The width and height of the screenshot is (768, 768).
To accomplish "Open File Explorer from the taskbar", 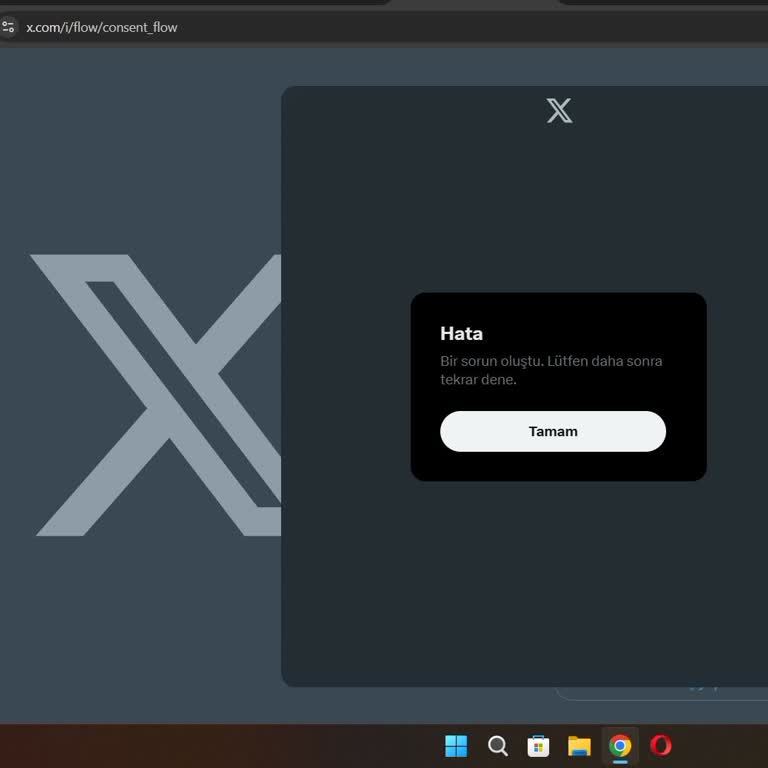I will (x=579, y=745).
